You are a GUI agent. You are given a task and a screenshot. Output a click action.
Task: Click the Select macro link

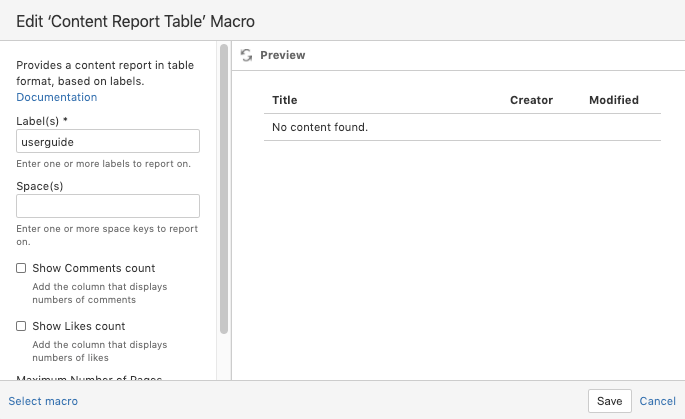pyautogui.click(x=43, y=401)
